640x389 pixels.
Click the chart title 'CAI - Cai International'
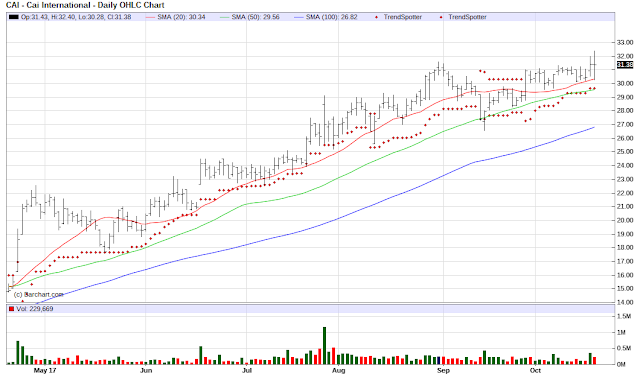point(48,5)
